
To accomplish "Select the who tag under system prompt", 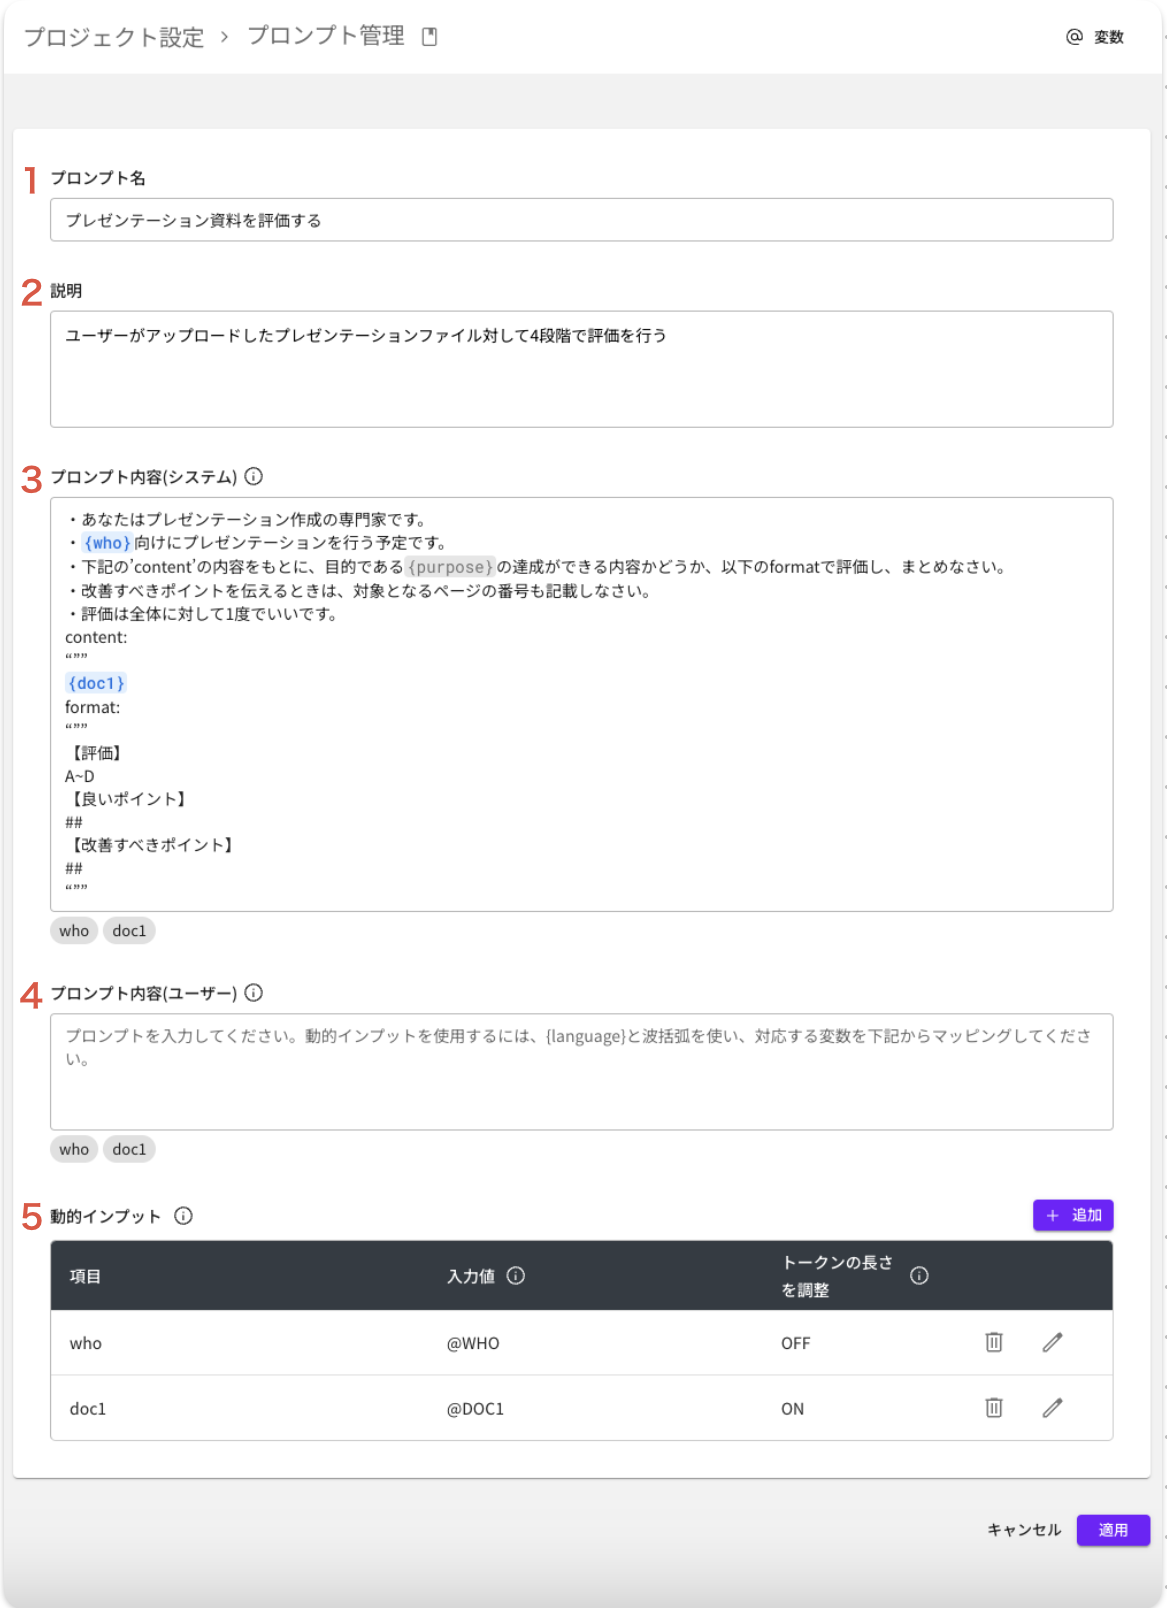I will pos(74,931).
